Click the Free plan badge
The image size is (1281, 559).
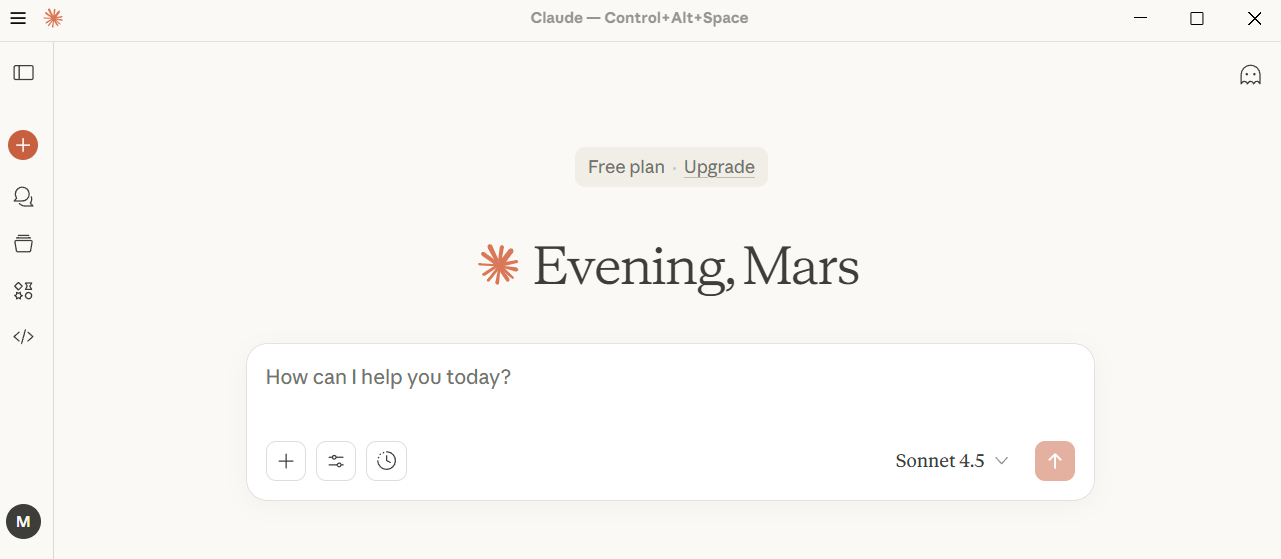tap(626, 167)
